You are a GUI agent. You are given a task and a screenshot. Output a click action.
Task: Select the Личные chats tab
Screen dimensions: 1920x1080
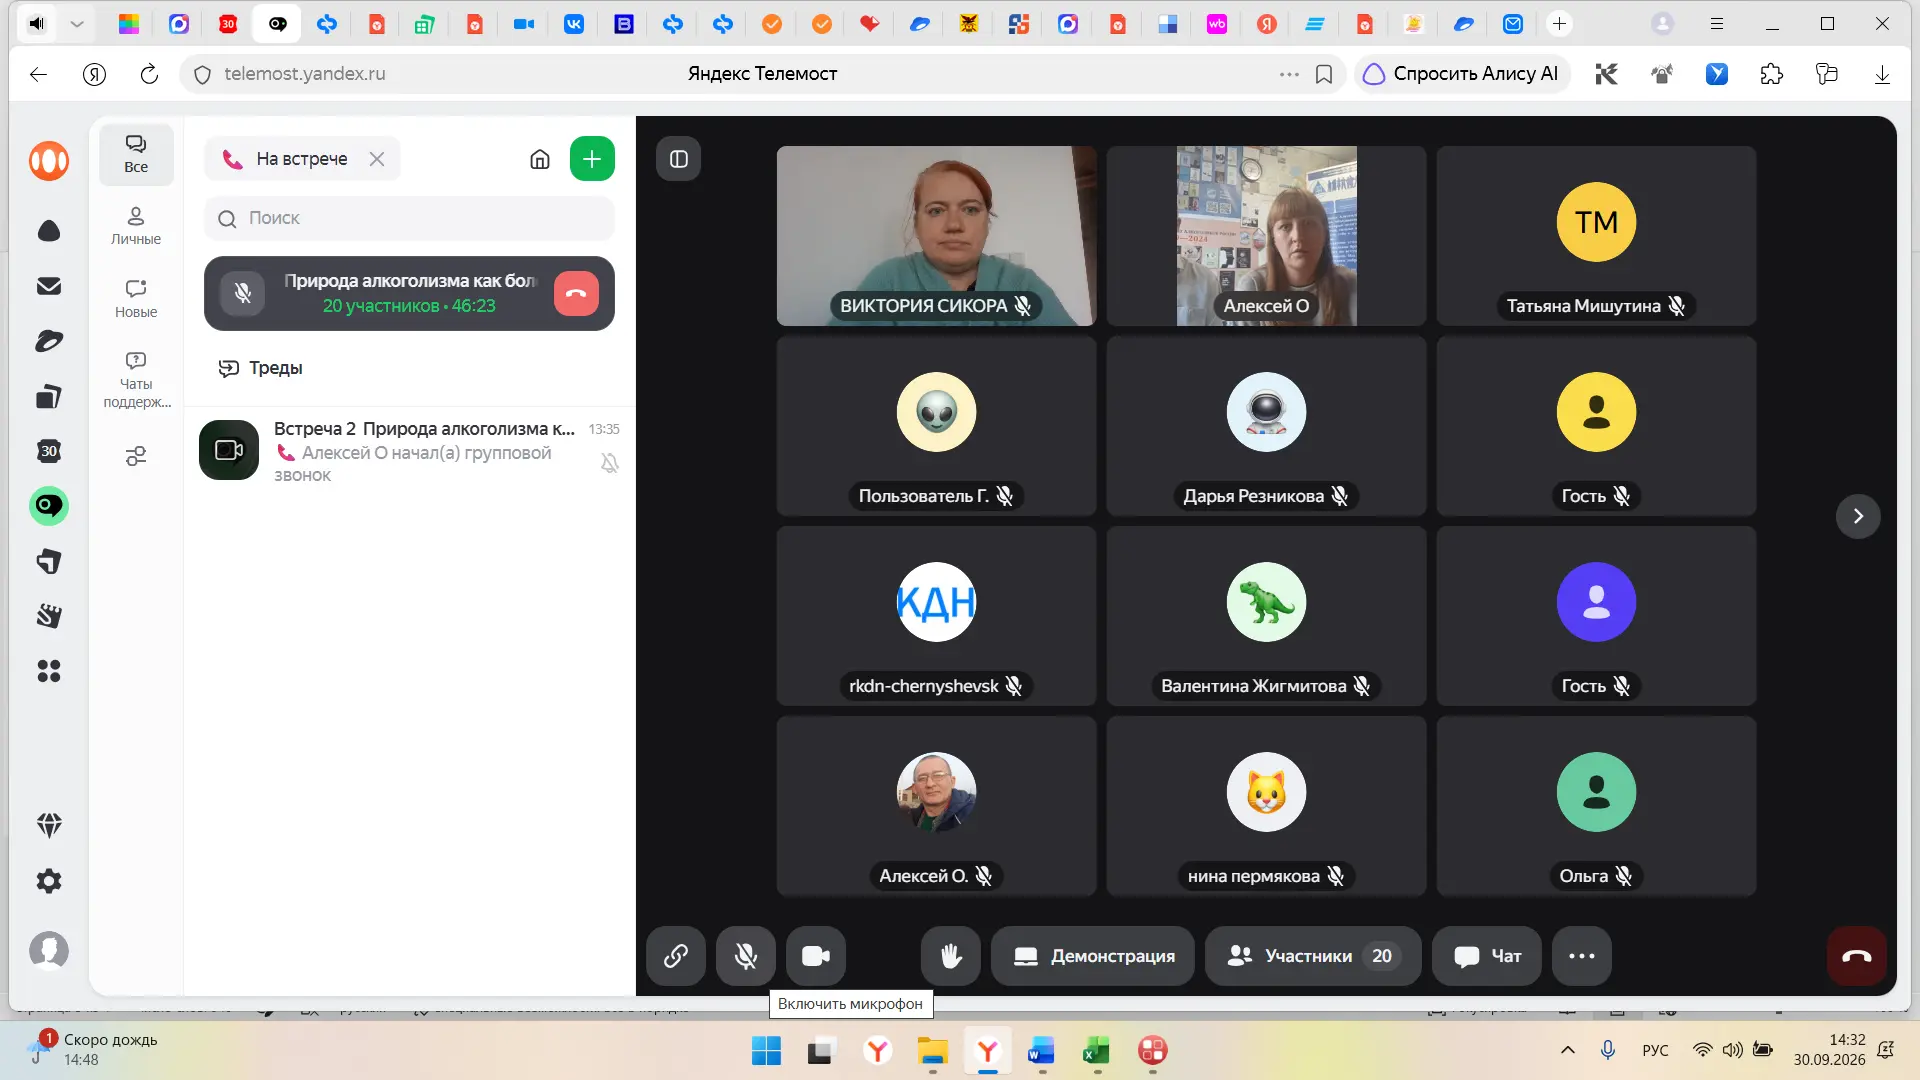pyautogui.click(x=136, y=226)
